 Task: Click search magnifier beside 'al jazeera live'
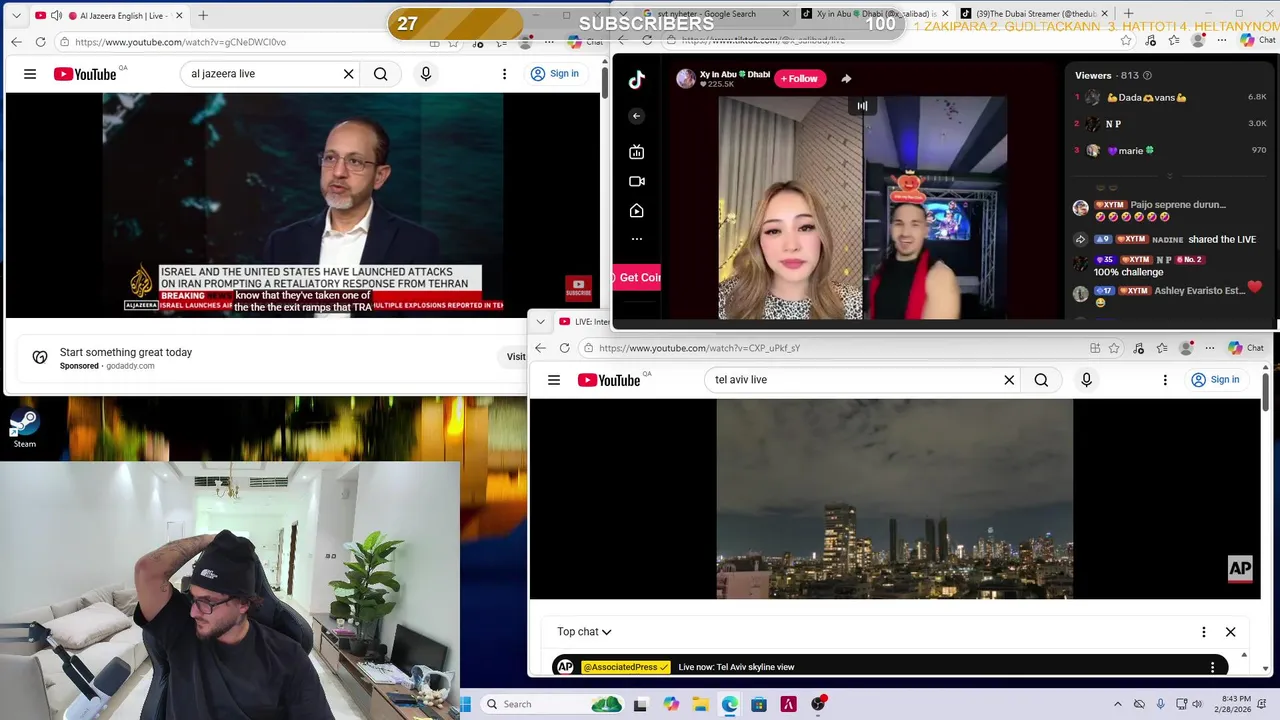point(381,74)
